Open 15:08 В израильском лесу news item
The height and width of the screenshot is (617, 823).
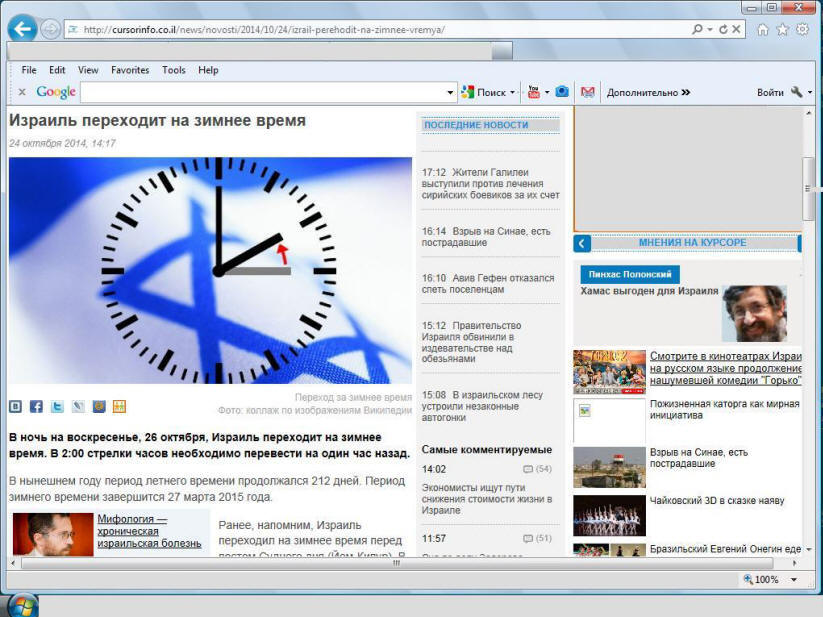(x=482, y=406)
